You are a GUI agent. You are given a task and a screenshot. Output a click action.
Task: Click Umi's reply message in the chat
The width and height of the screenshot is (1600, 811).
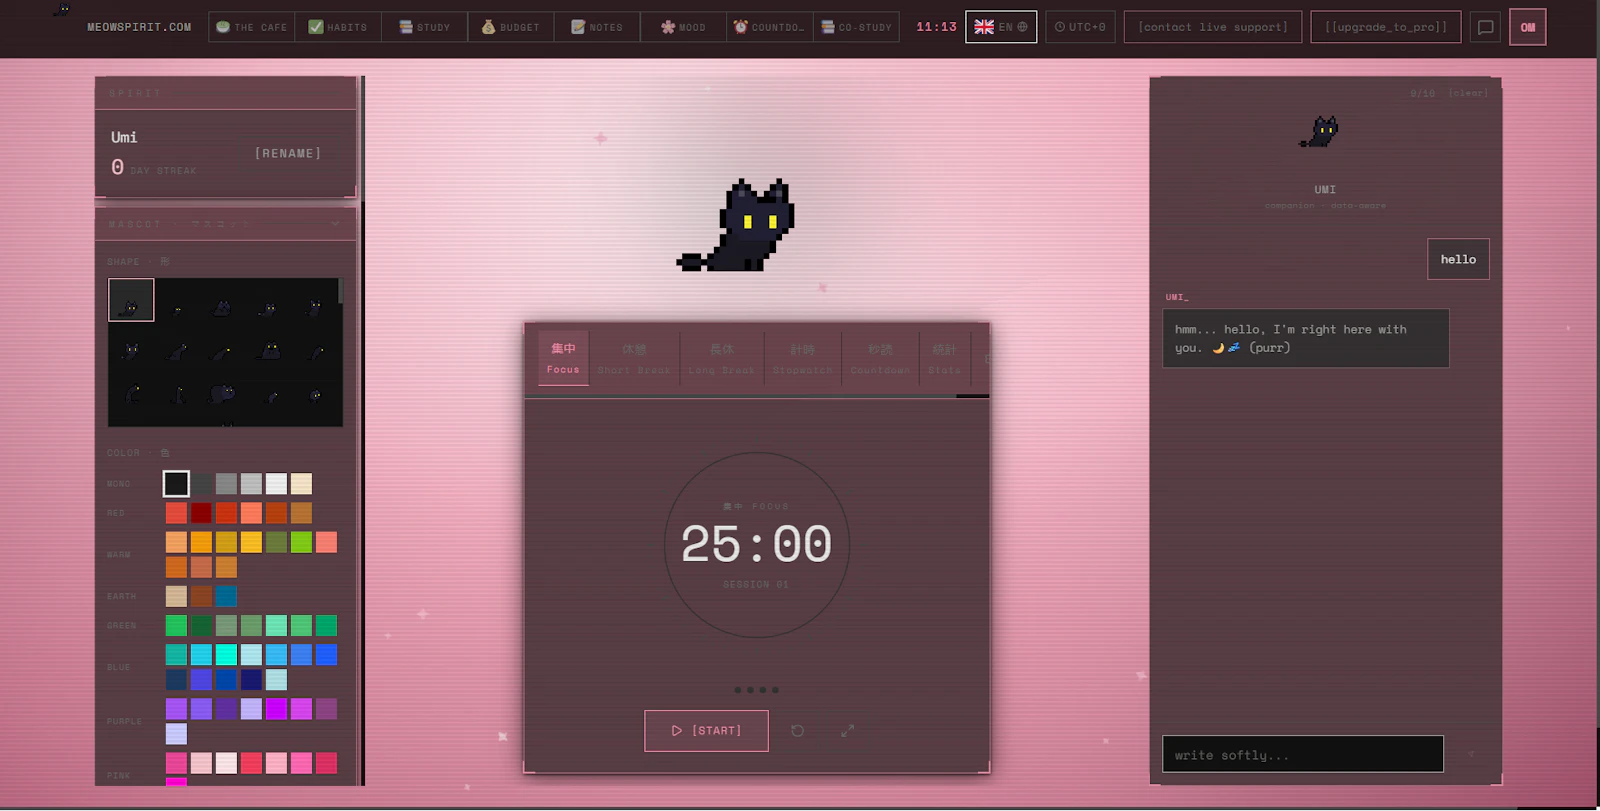[1305, 338]
